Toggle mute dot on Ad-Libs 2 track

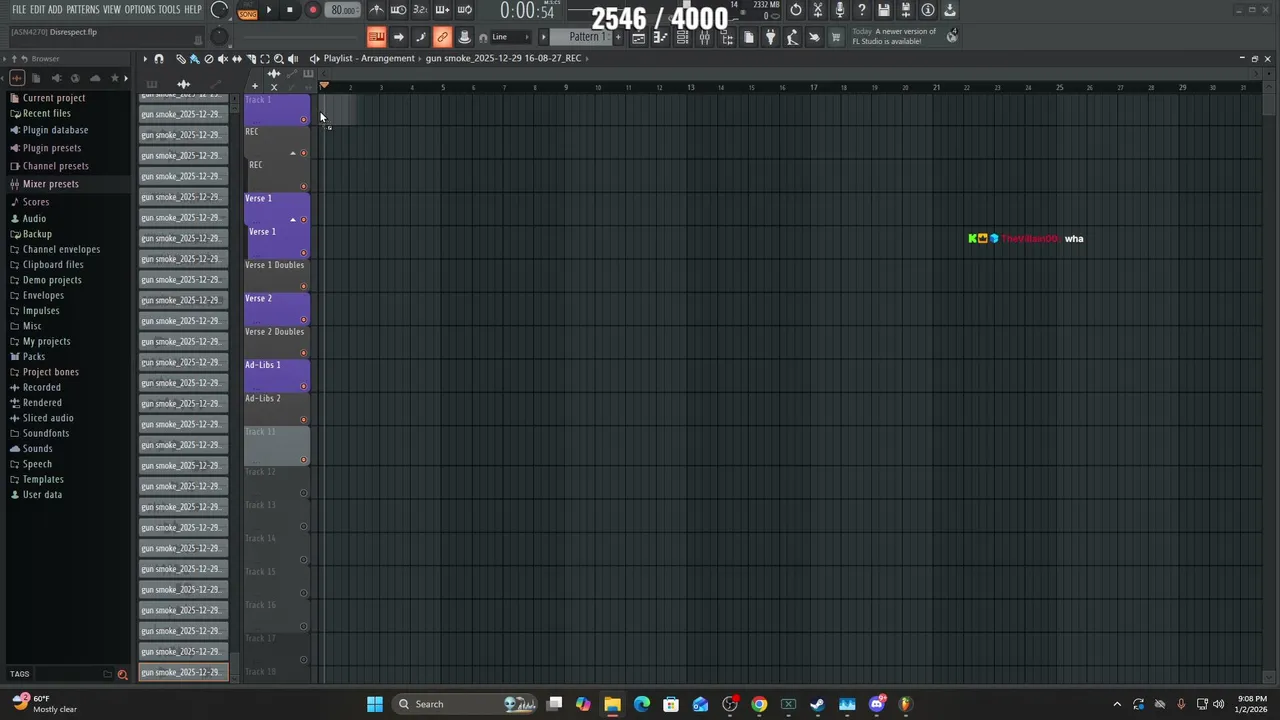[x=304, y=419]
